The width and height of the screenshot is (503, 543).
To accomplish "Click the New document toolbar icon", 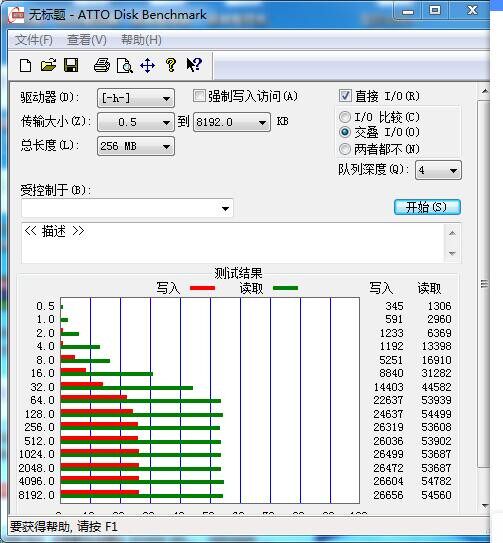I will point(26,65).
